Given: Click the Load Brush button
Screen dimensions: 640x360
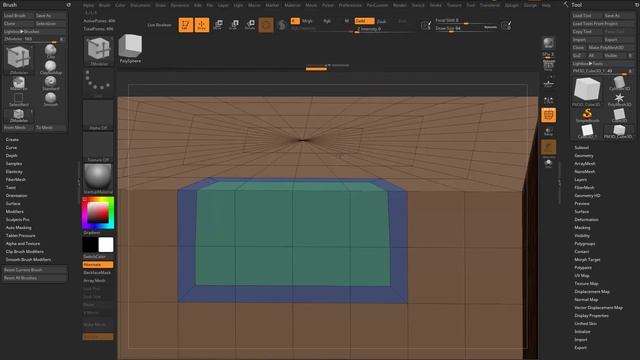Looking at the screenshot, I should [18, 16].
